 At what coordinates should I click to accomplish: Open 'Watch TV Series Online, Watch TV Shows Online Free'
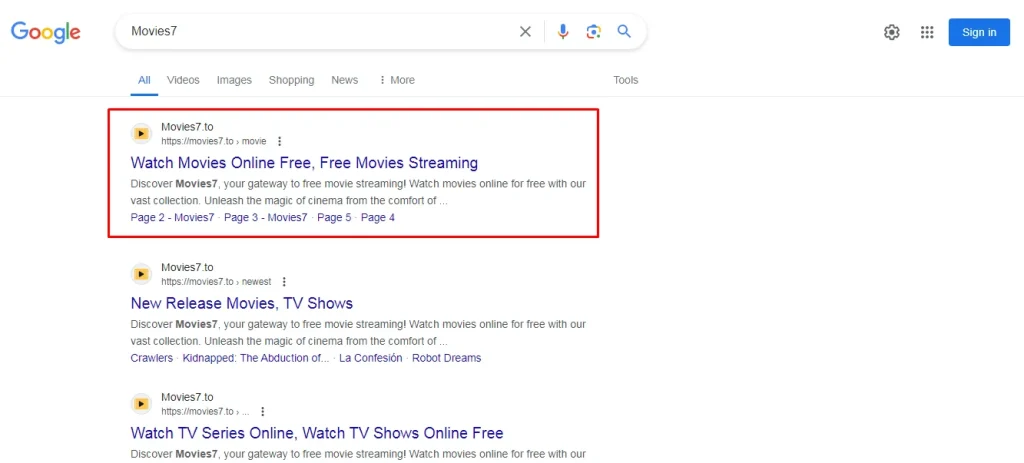tap(317, 433)
